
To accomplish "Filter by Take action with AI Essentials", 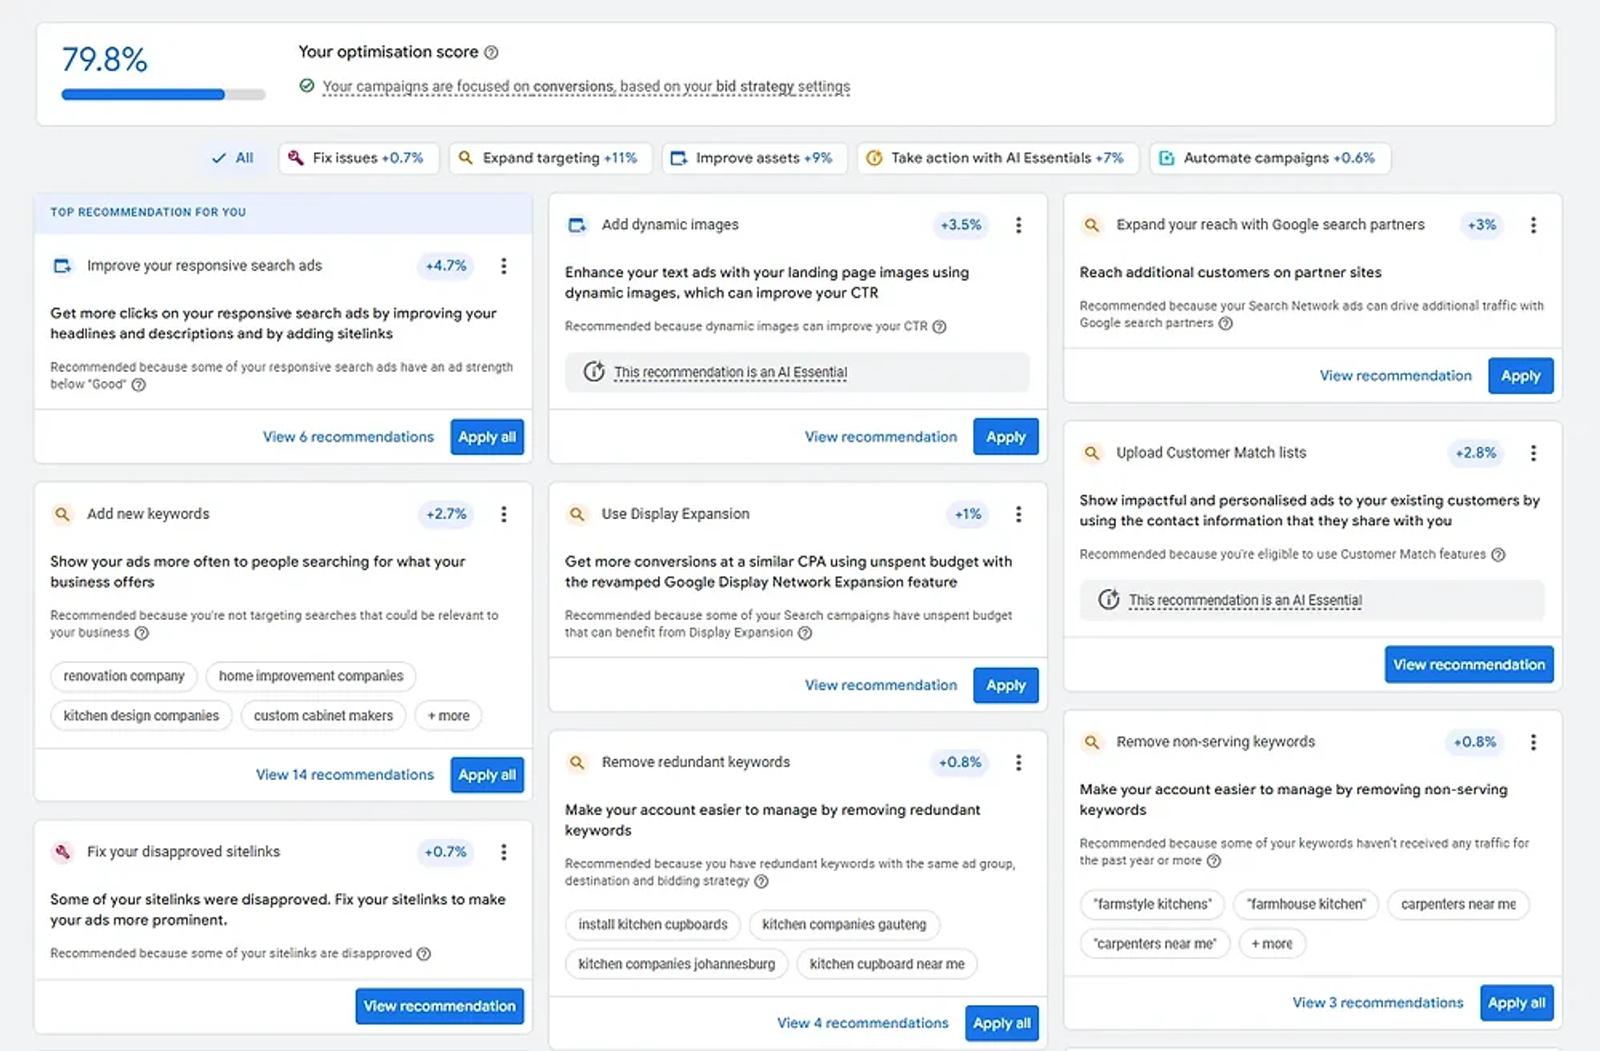I will coord(998,158).
